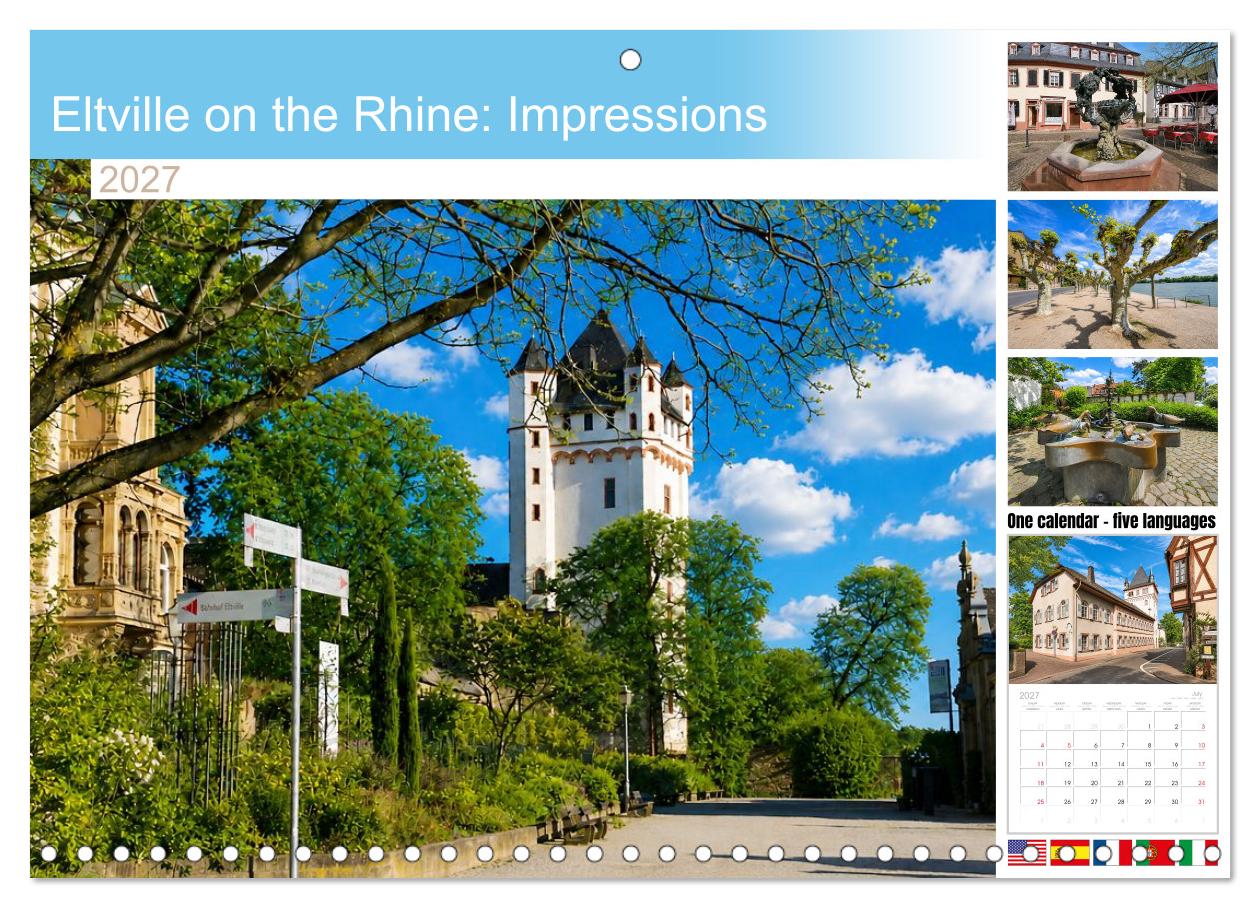The height and width of the screenshot is (908, 1260).
Task: Click the Portugal flag icon
Action: (x=1155, y=852)
